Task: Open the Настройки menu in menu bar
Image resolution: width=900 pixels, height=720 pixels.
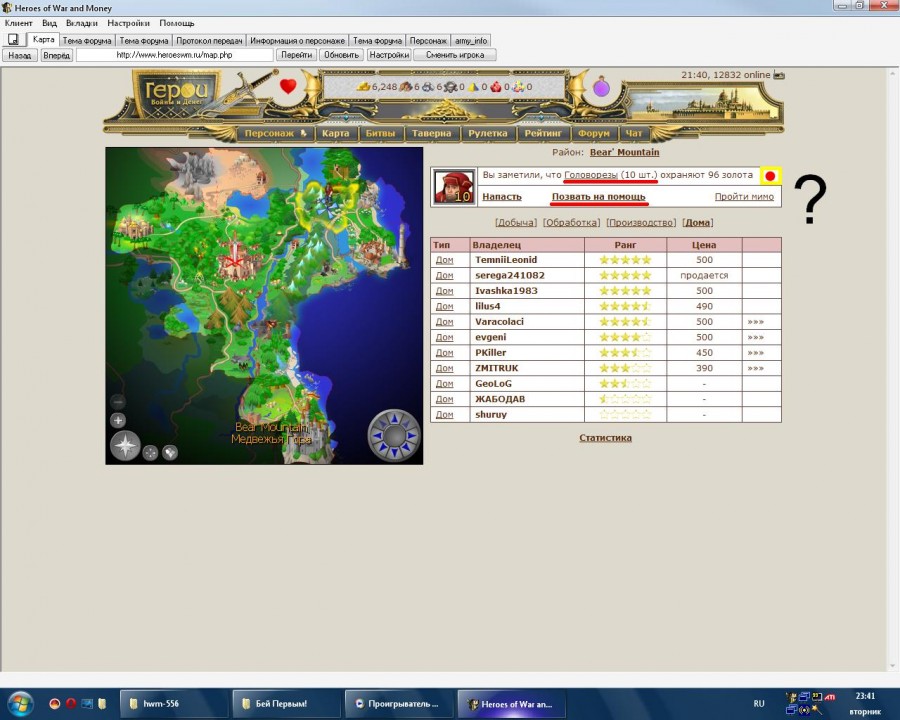Action: click(x=129, y=23)
